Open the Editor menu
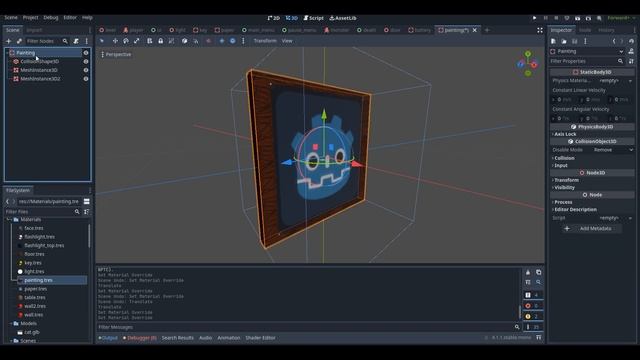This screenshot has height=360, width=640. (70, 18)
